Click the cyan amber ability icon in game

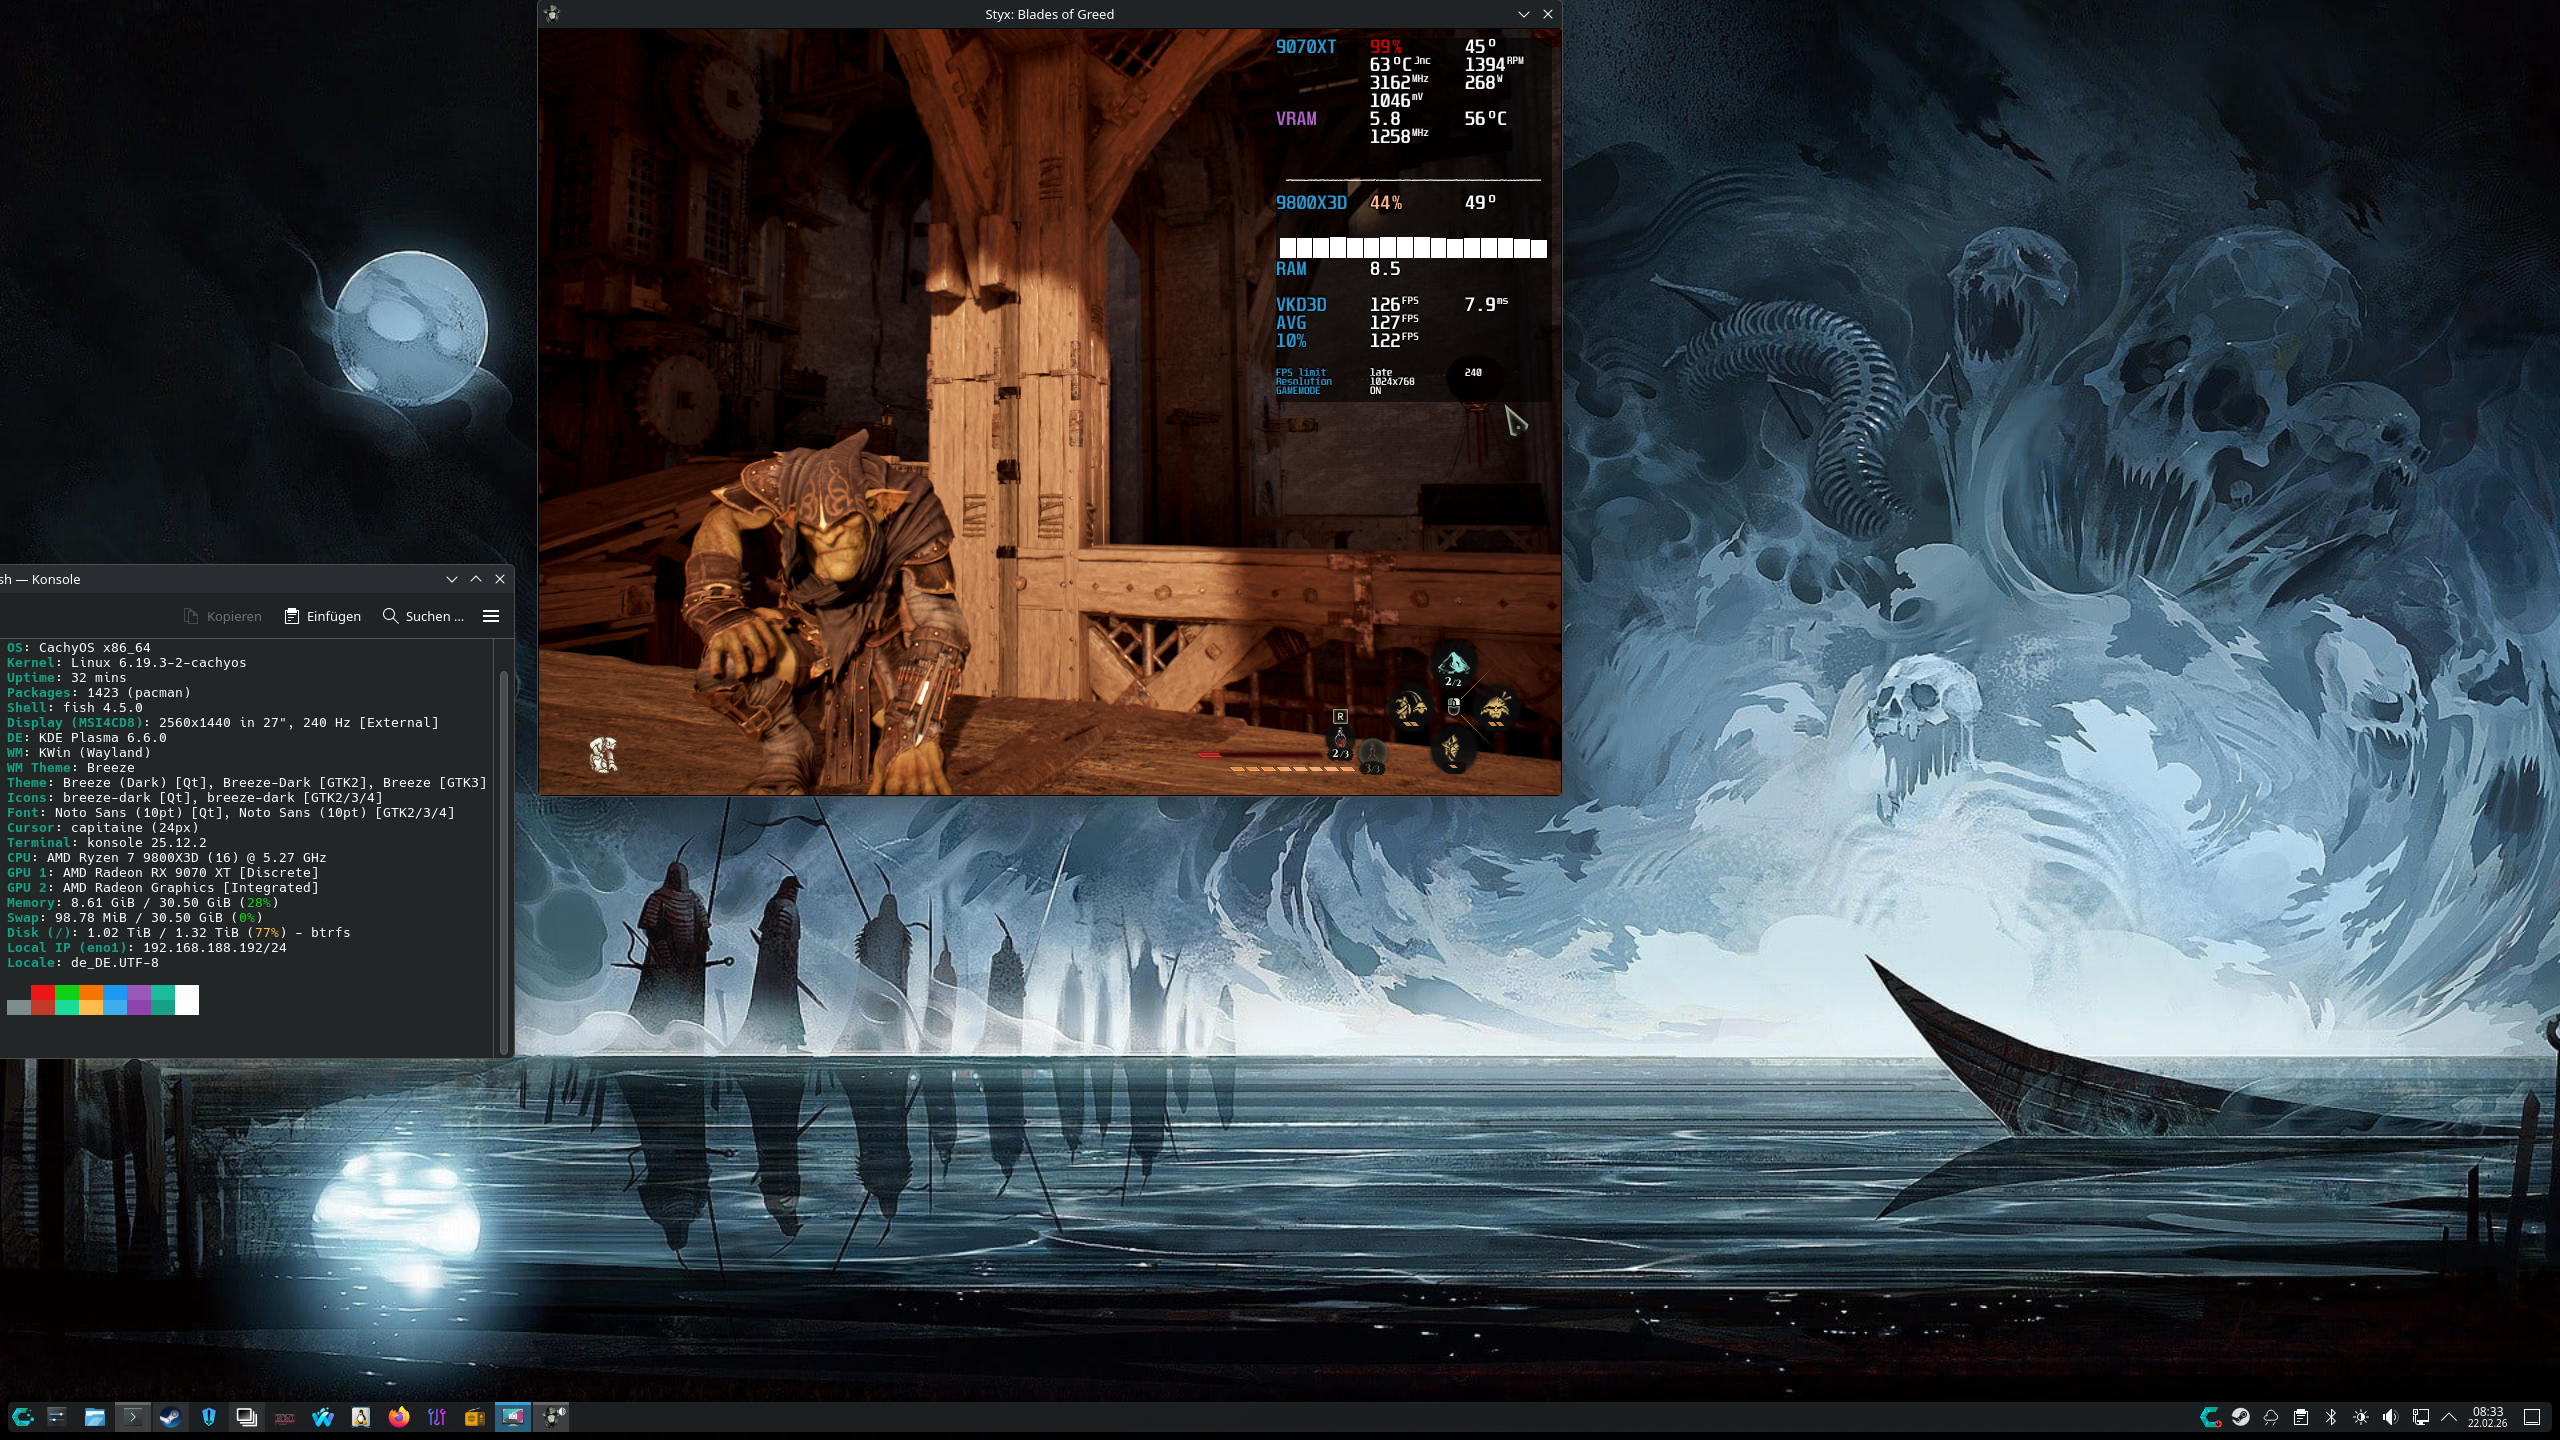[x=1453, y=665]
